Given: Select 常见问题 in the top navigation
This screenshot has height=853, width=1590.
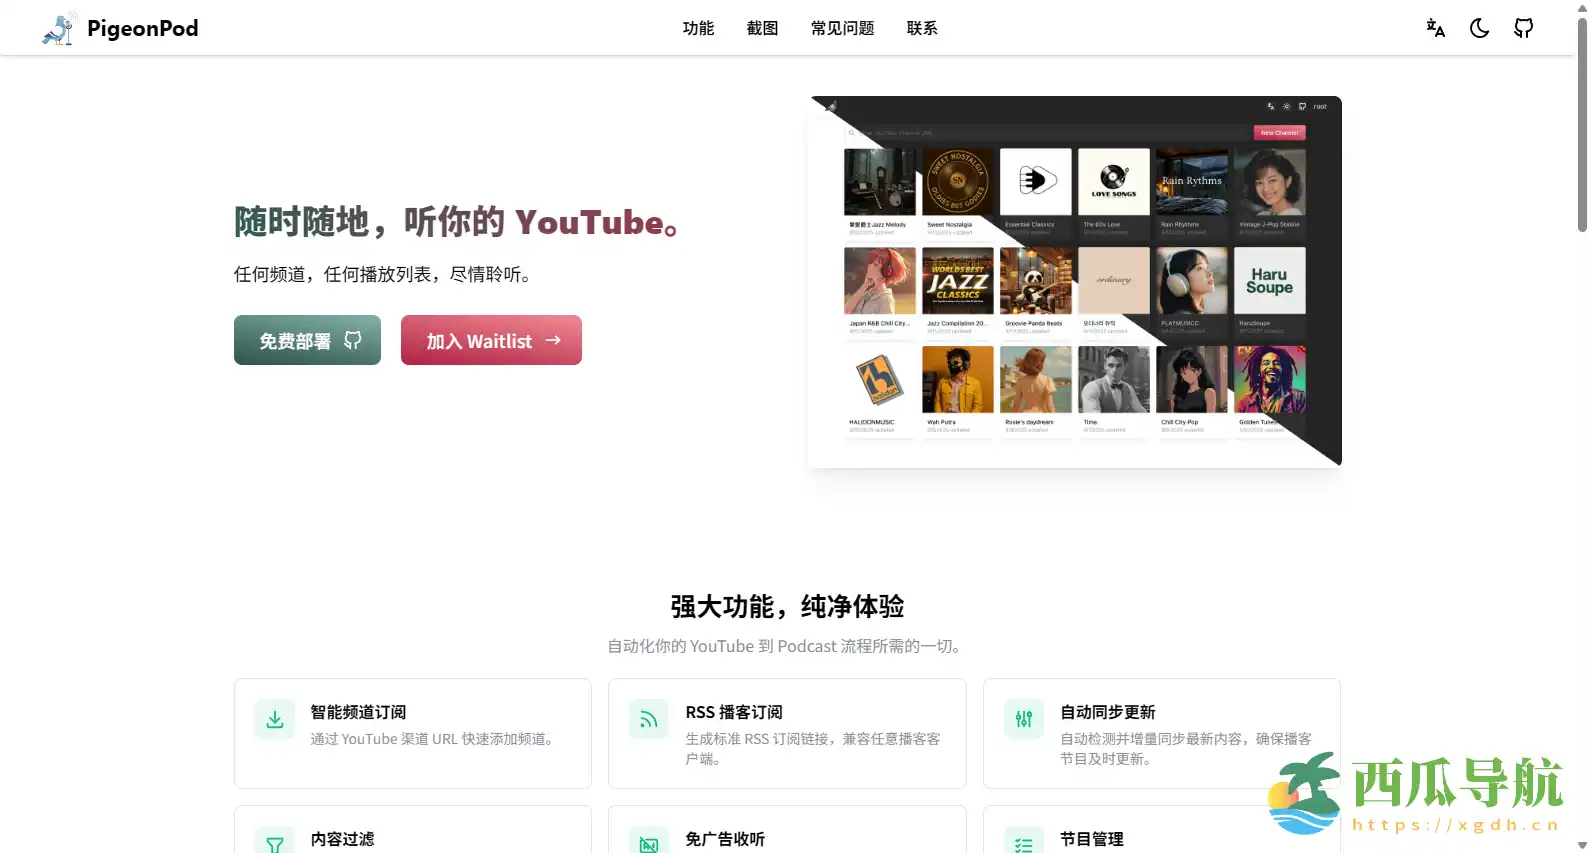Looking at the screenshot, I should [842, 28].
